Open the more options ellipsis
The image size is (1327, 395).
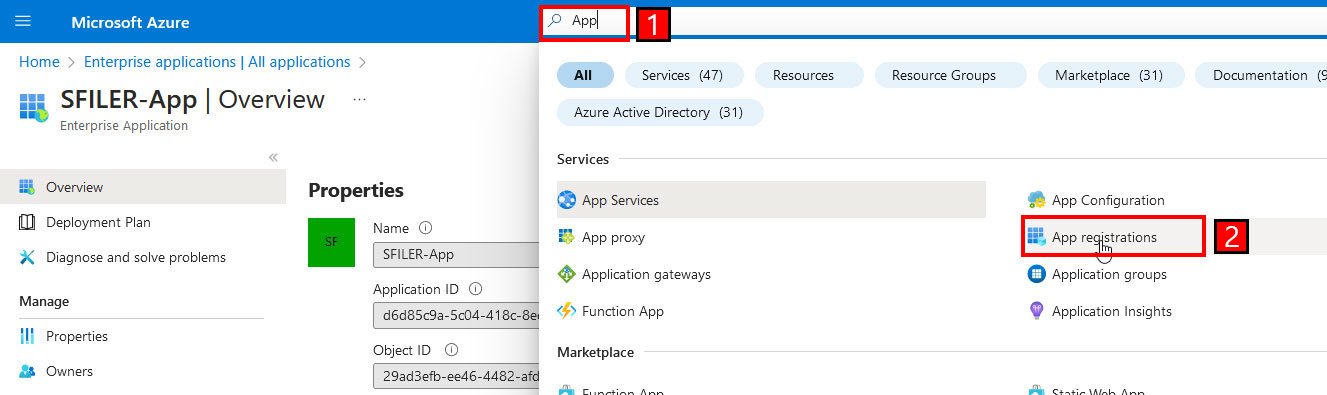tap(360, 100)
